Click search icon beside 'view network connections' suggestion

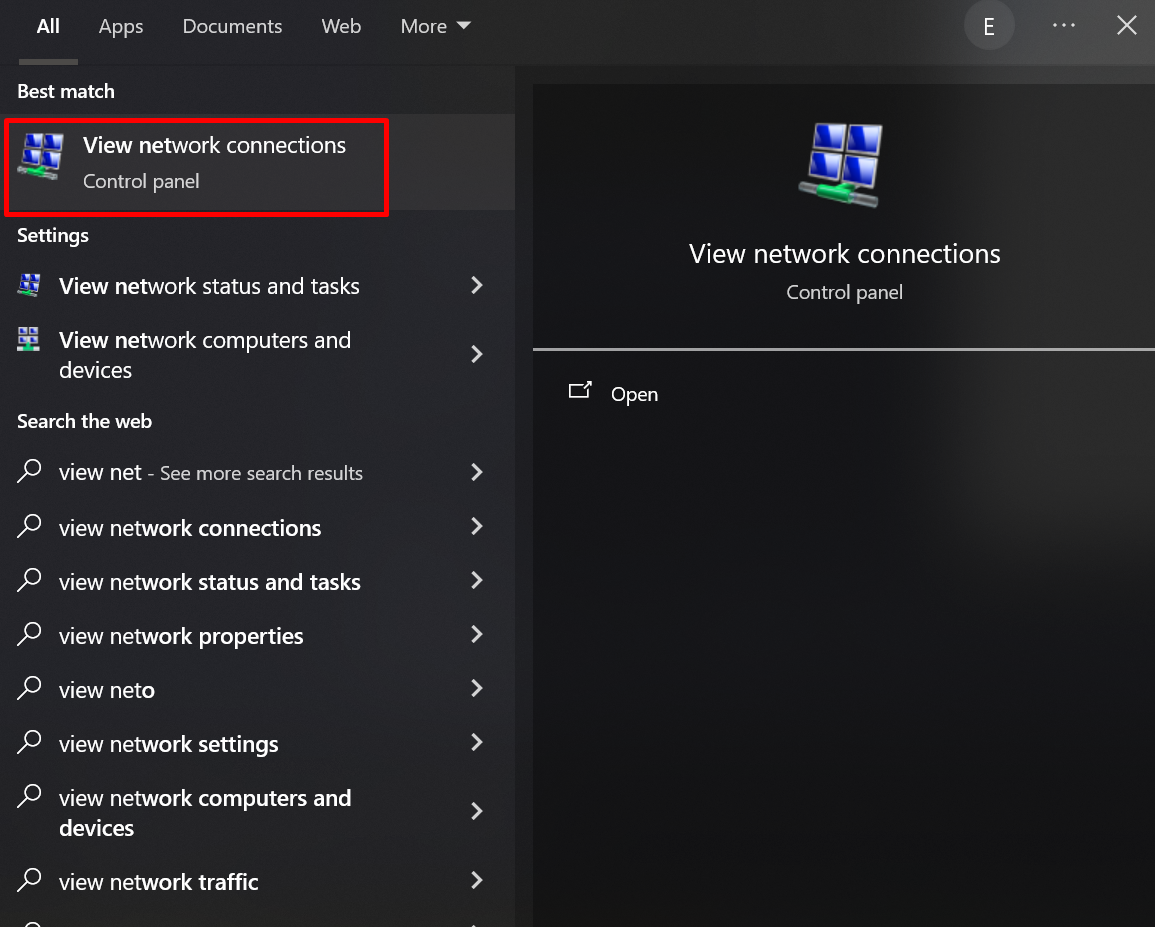coord(29,525)
